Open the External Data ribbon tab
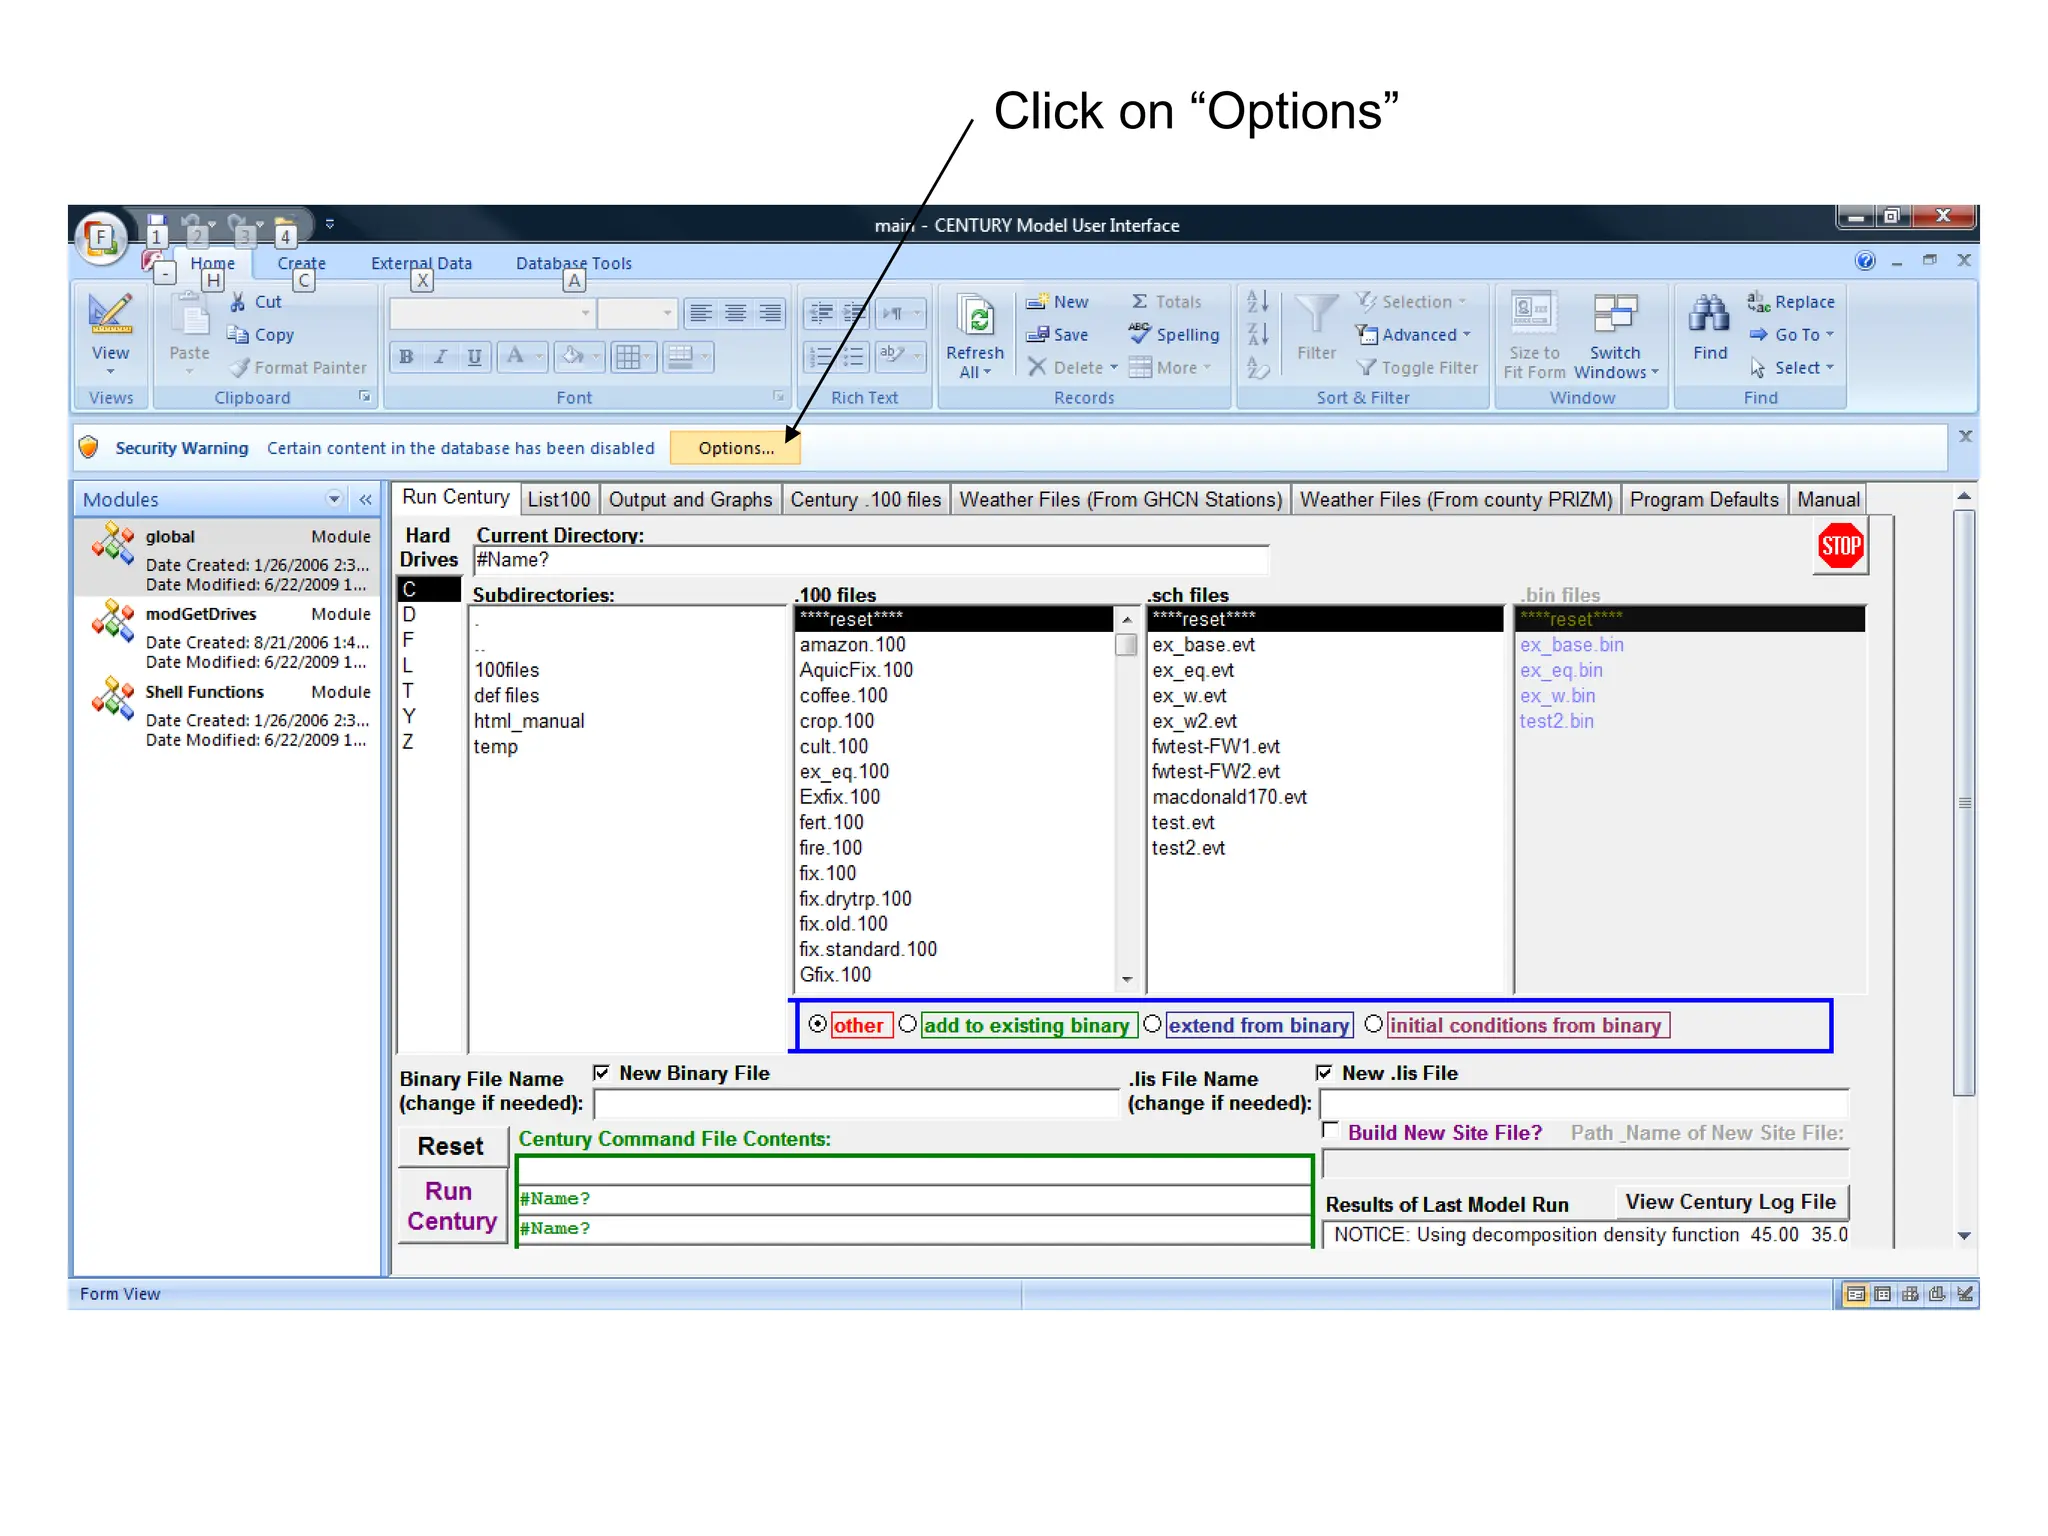 pyautogui.click(x=421, y=263)
